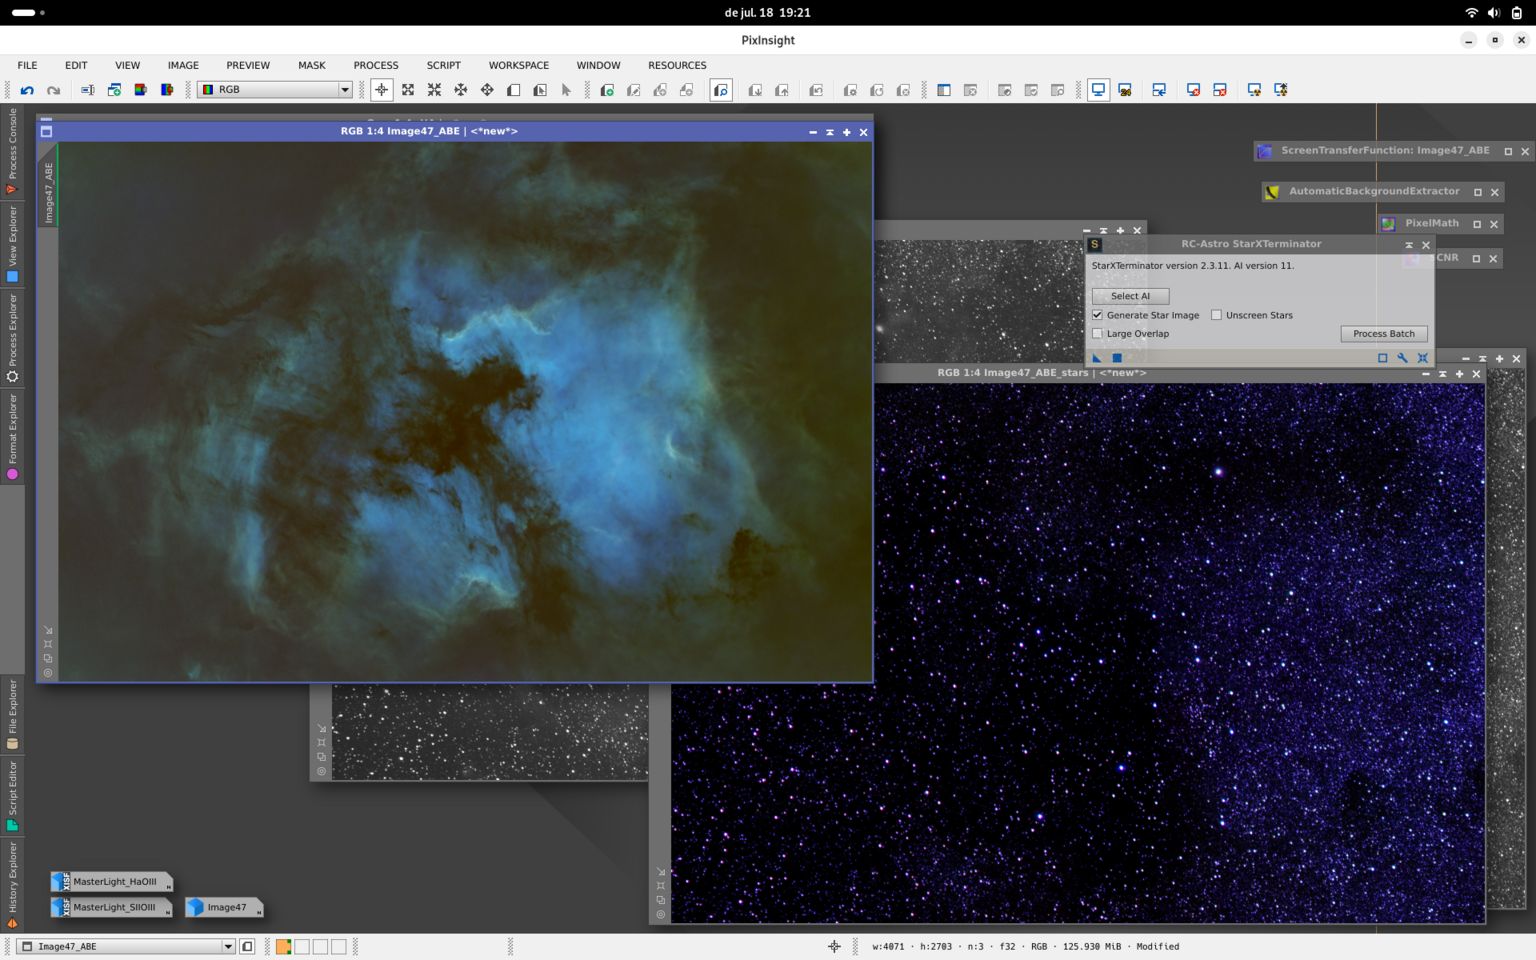Open the Image47_ABE view selector dropdown

pos(128,946)
